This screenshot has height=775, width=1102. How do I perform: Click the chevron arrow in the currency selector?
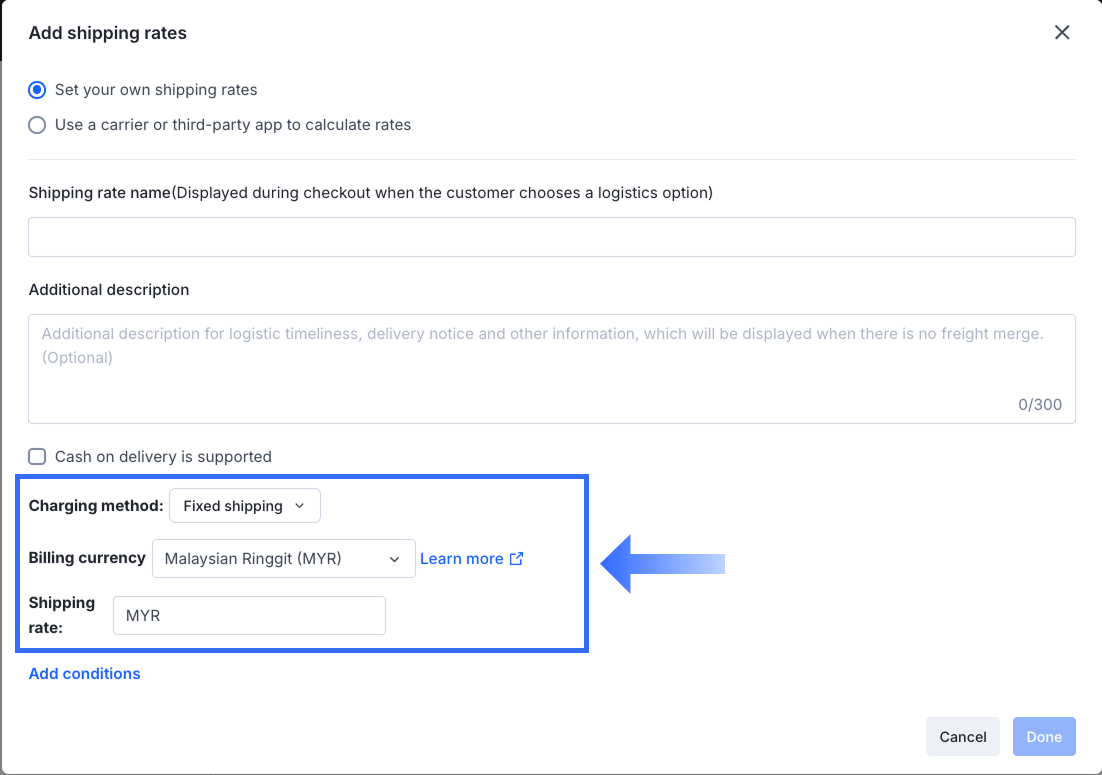[394, 559]
